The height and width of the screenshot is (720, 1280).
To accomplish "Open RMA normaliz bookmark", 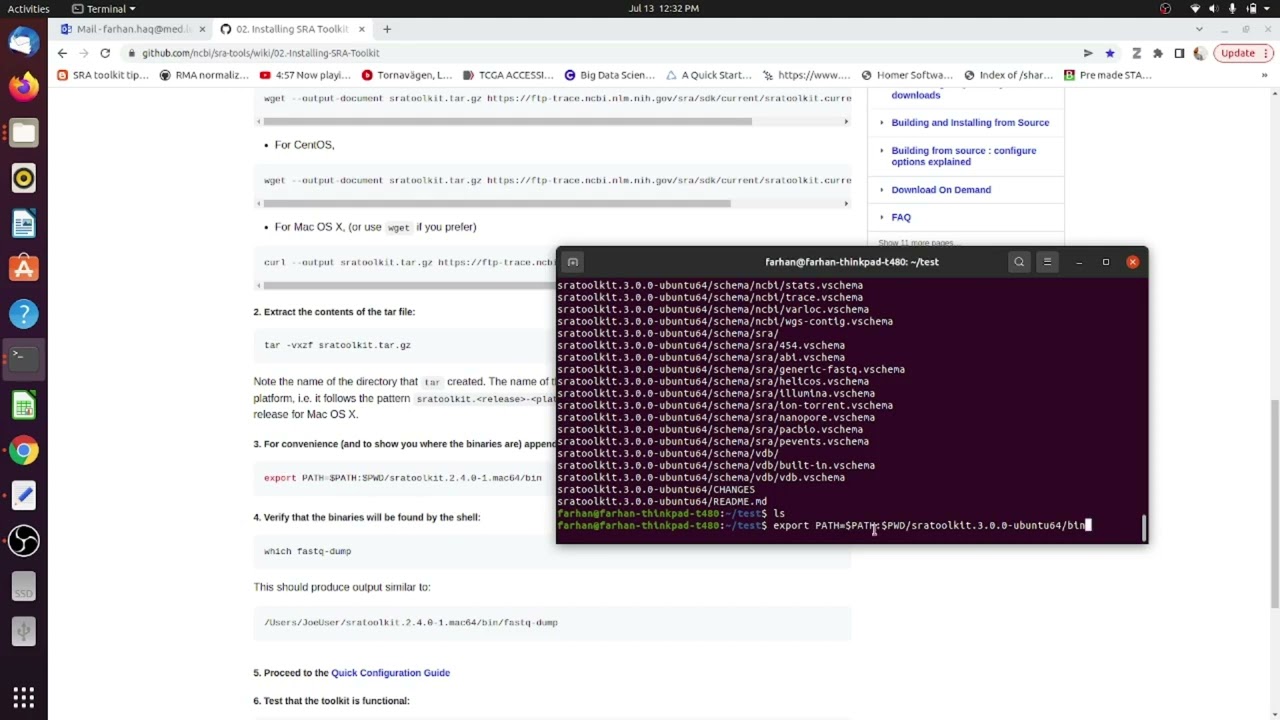I will [x=204, y=75].
